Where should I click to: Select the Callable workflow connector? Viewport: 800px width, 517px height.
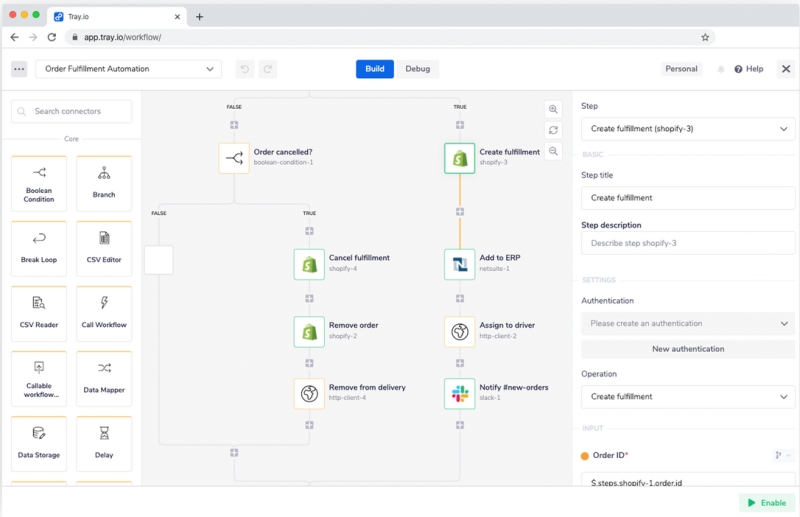point(39,379)
